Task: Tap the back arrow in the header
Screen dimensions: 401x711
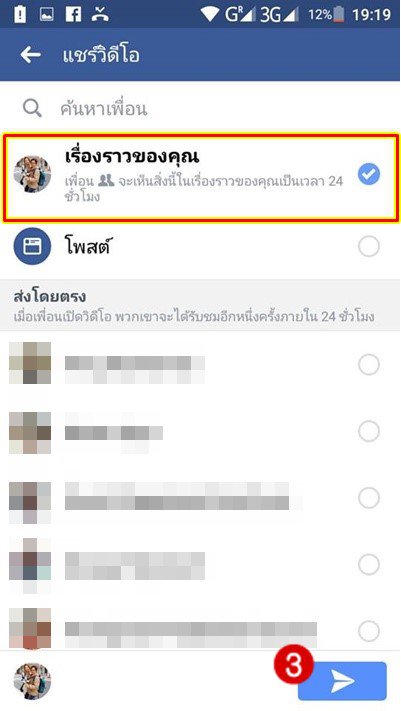Action: (x=31, y=55)
